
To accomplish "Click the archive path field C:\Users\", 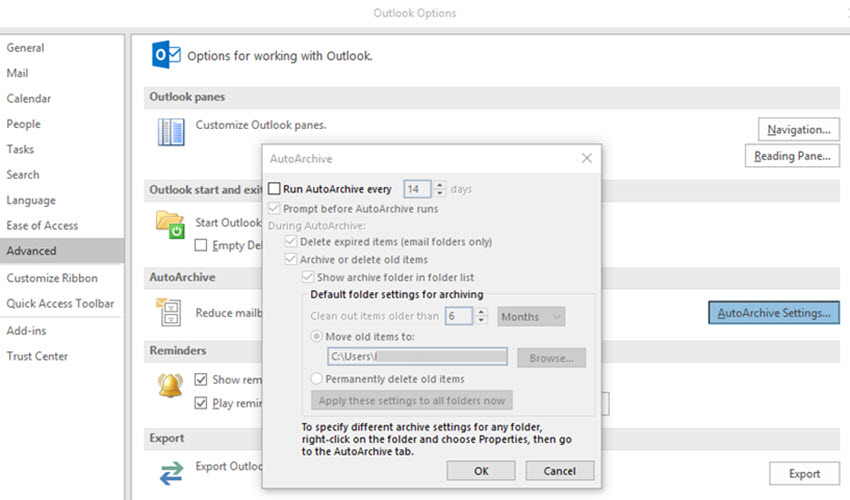I will (x=417, y=356).
